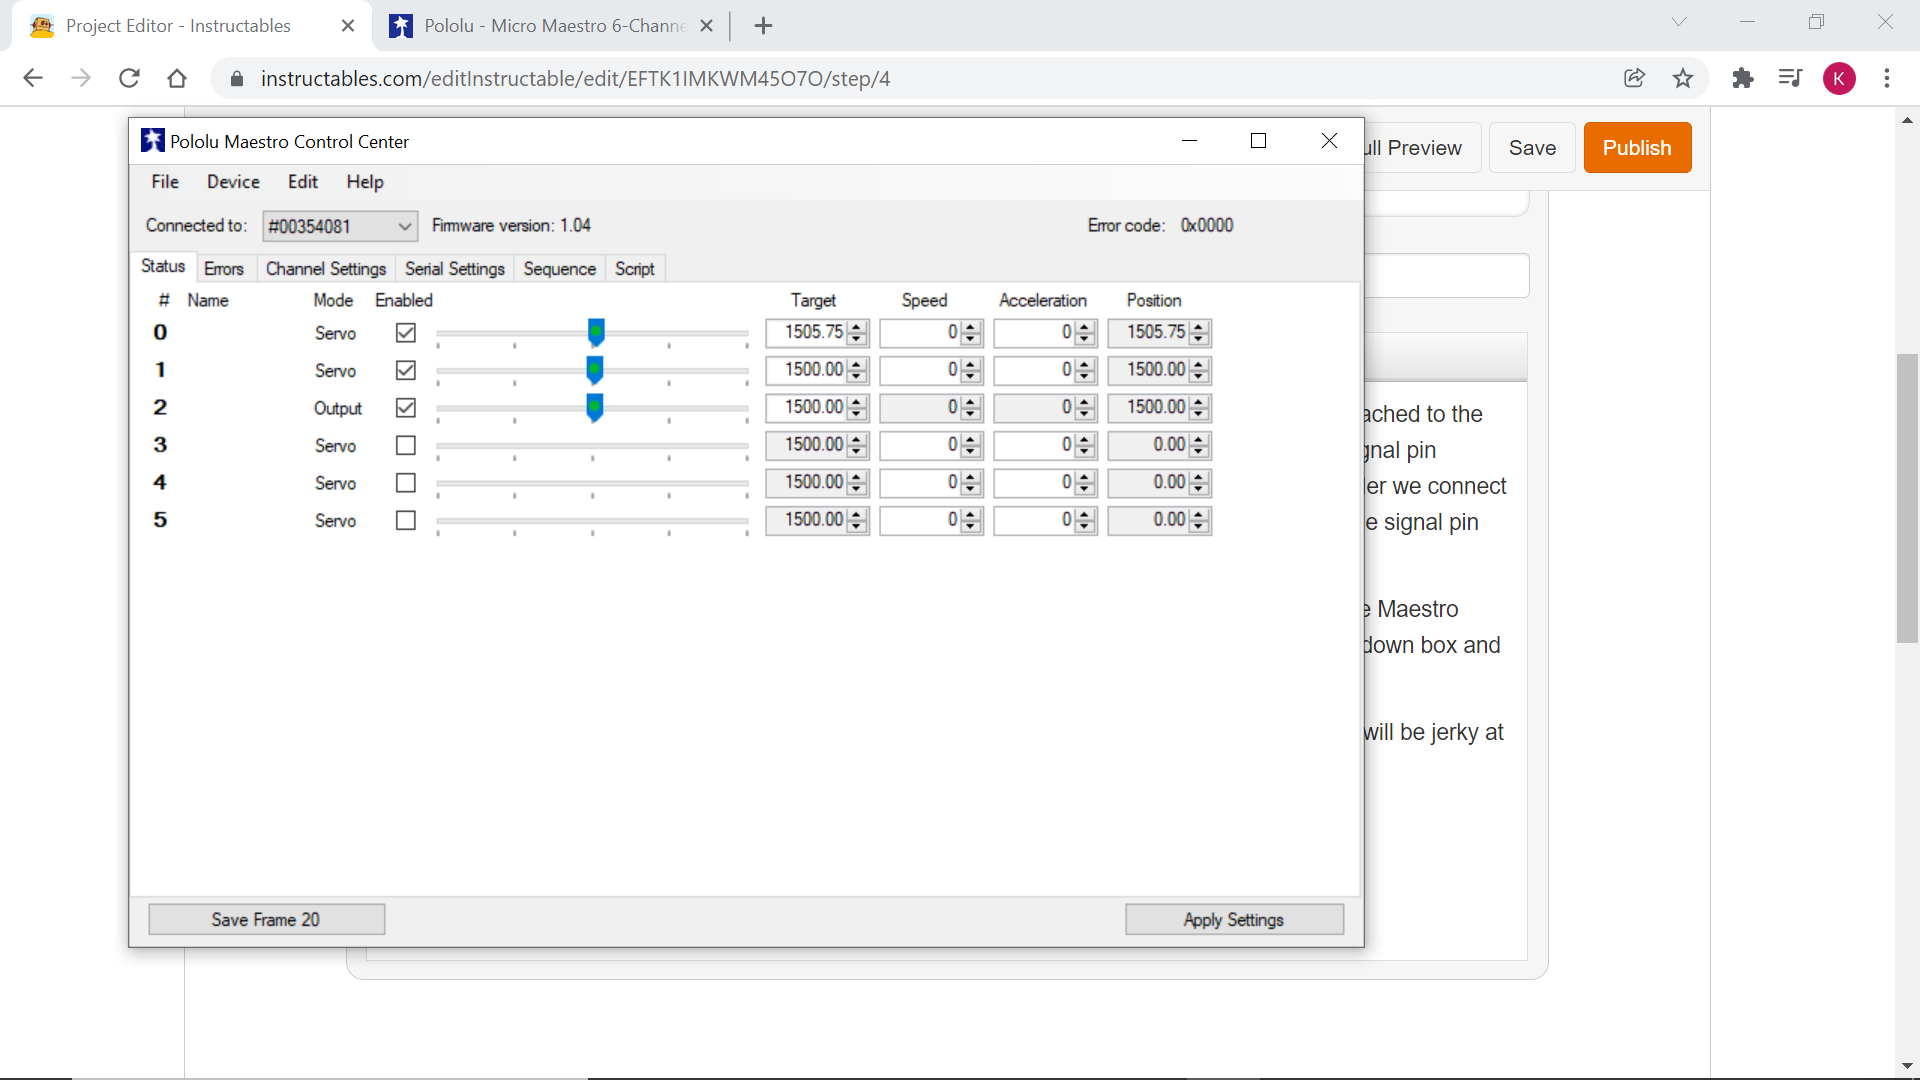
Task: Uncheck Enabled for channel 0 servo
Action: point(405,332)
